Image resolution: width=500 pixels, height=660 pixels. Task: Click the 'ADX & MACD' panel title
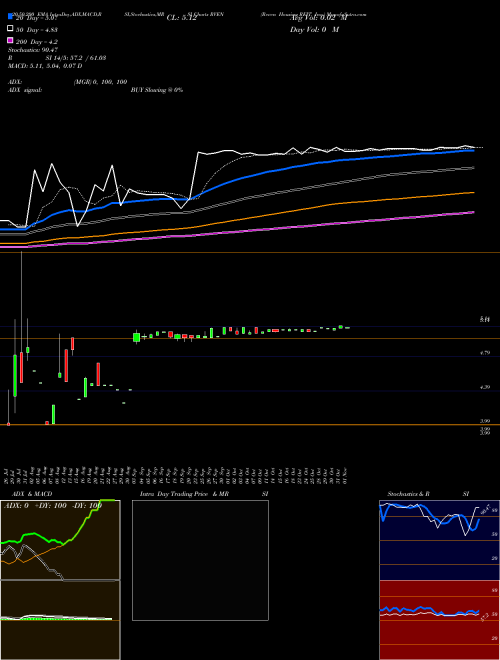click(x=32, y=494)
